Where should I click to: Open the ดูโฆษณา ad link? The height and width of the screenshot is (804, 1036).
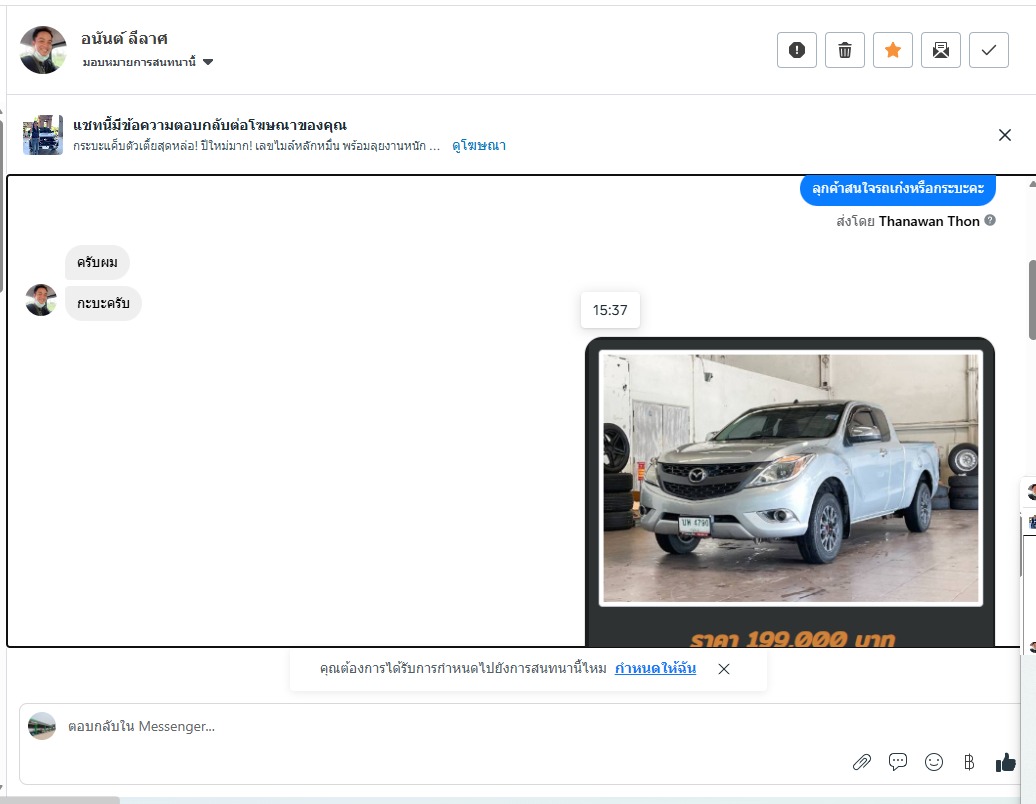[479, 146]
